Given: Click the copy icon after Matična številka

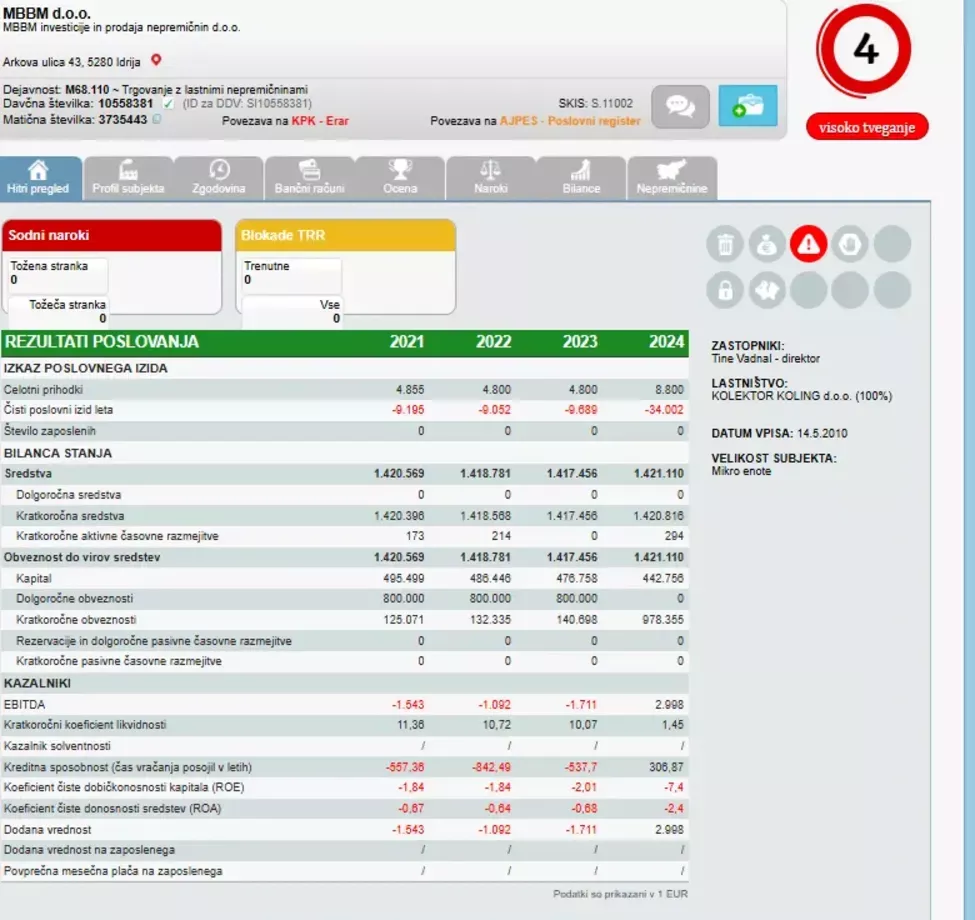Looking at the screenshot, I should [157, 119].
